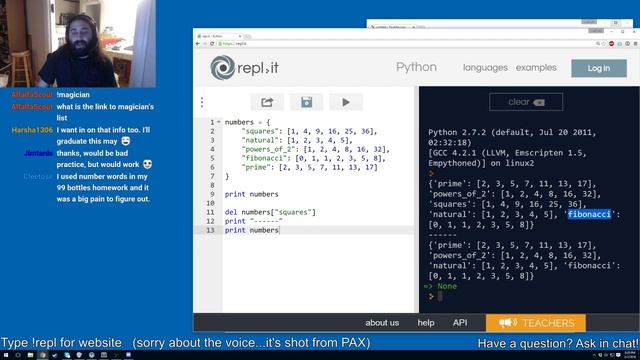Click the webcam video feed
This screenshot has height=360, width=640.
[78, 43]
